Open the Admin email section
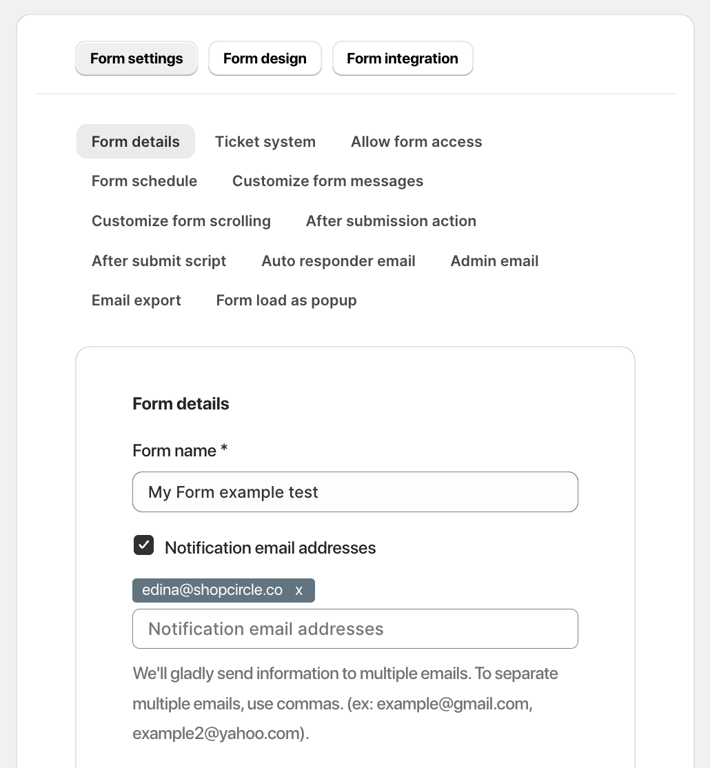 (x=494, y=261)
